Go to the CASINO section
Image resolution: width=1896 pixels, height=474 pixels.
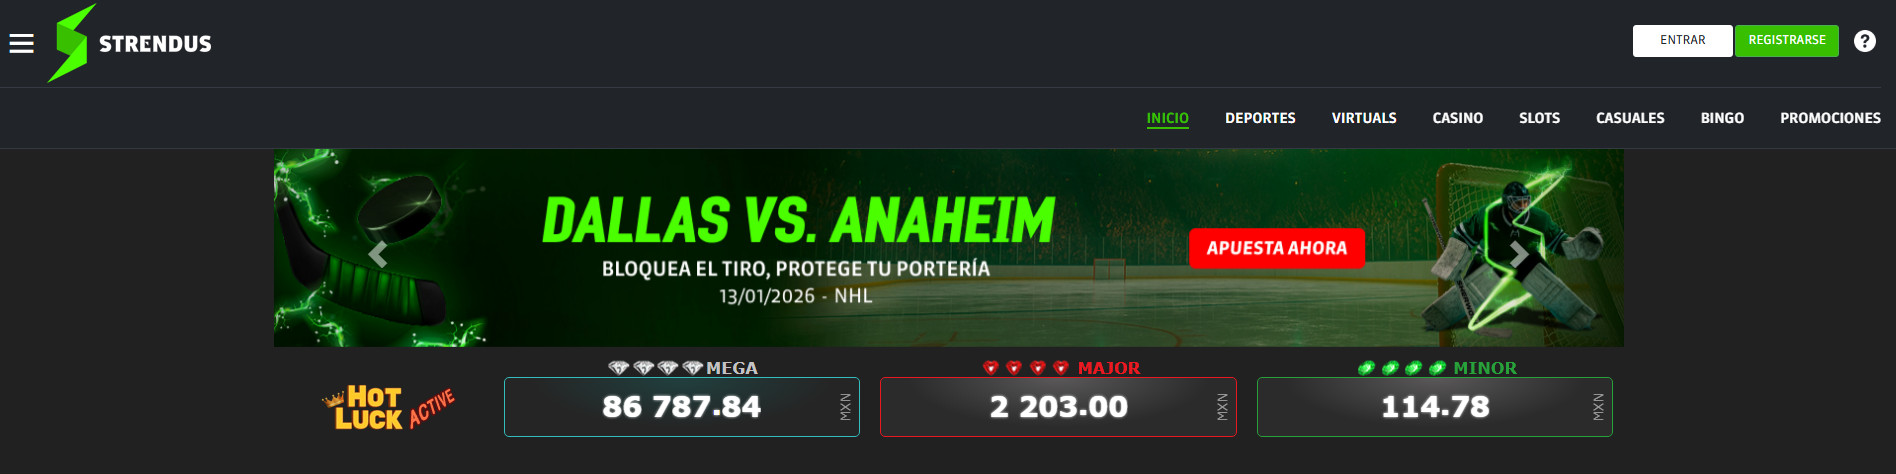click(1457, 118)
